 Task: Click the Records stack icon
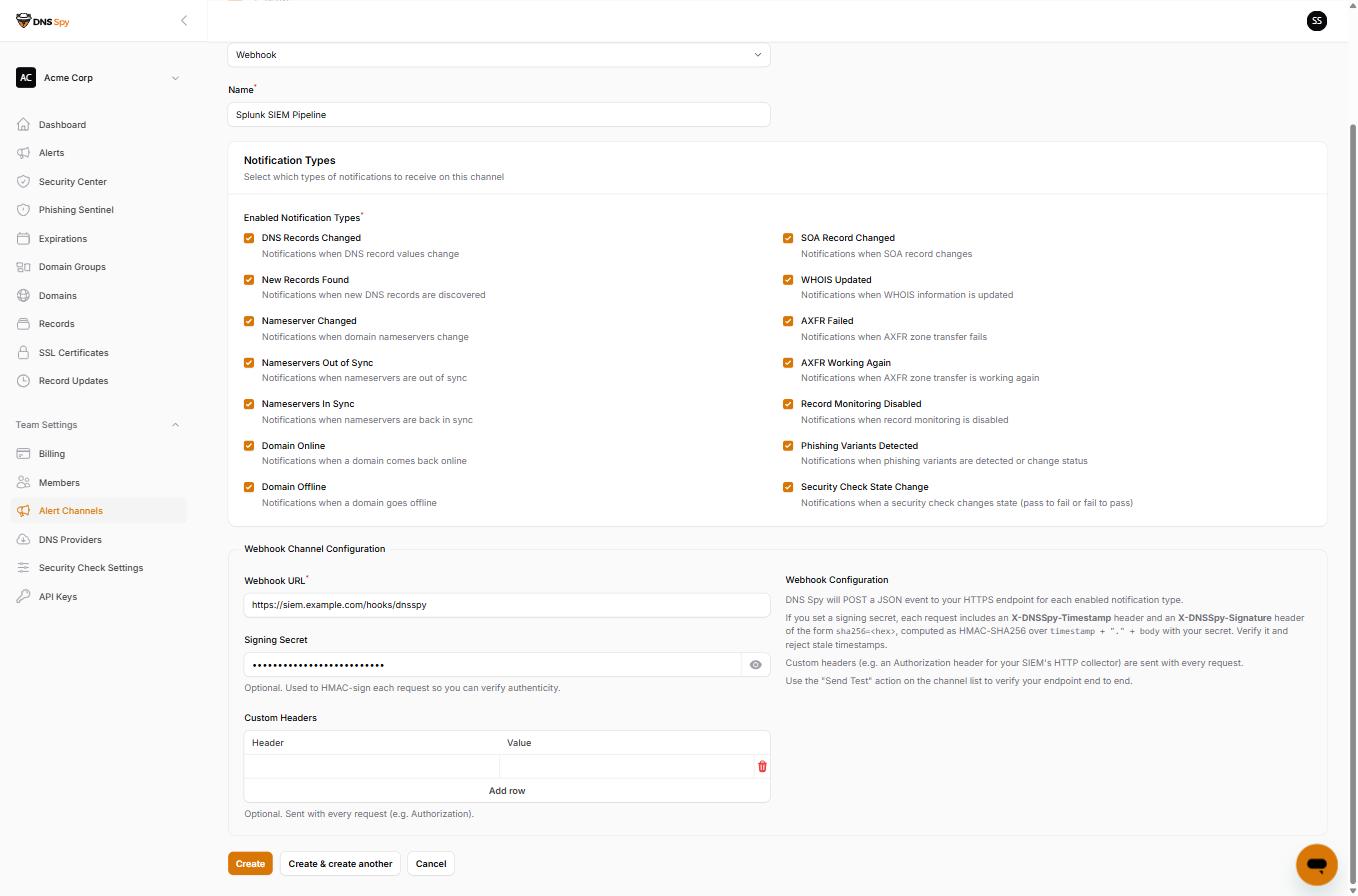pos(23,324)
